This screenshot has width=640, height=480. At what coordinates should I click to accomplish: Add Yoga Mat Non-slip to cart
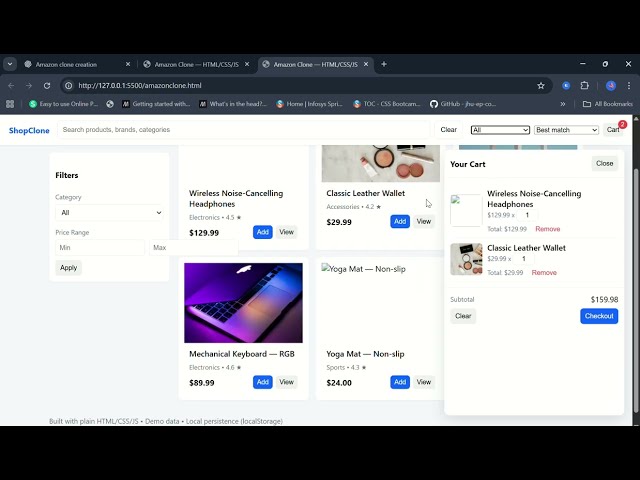400,382
